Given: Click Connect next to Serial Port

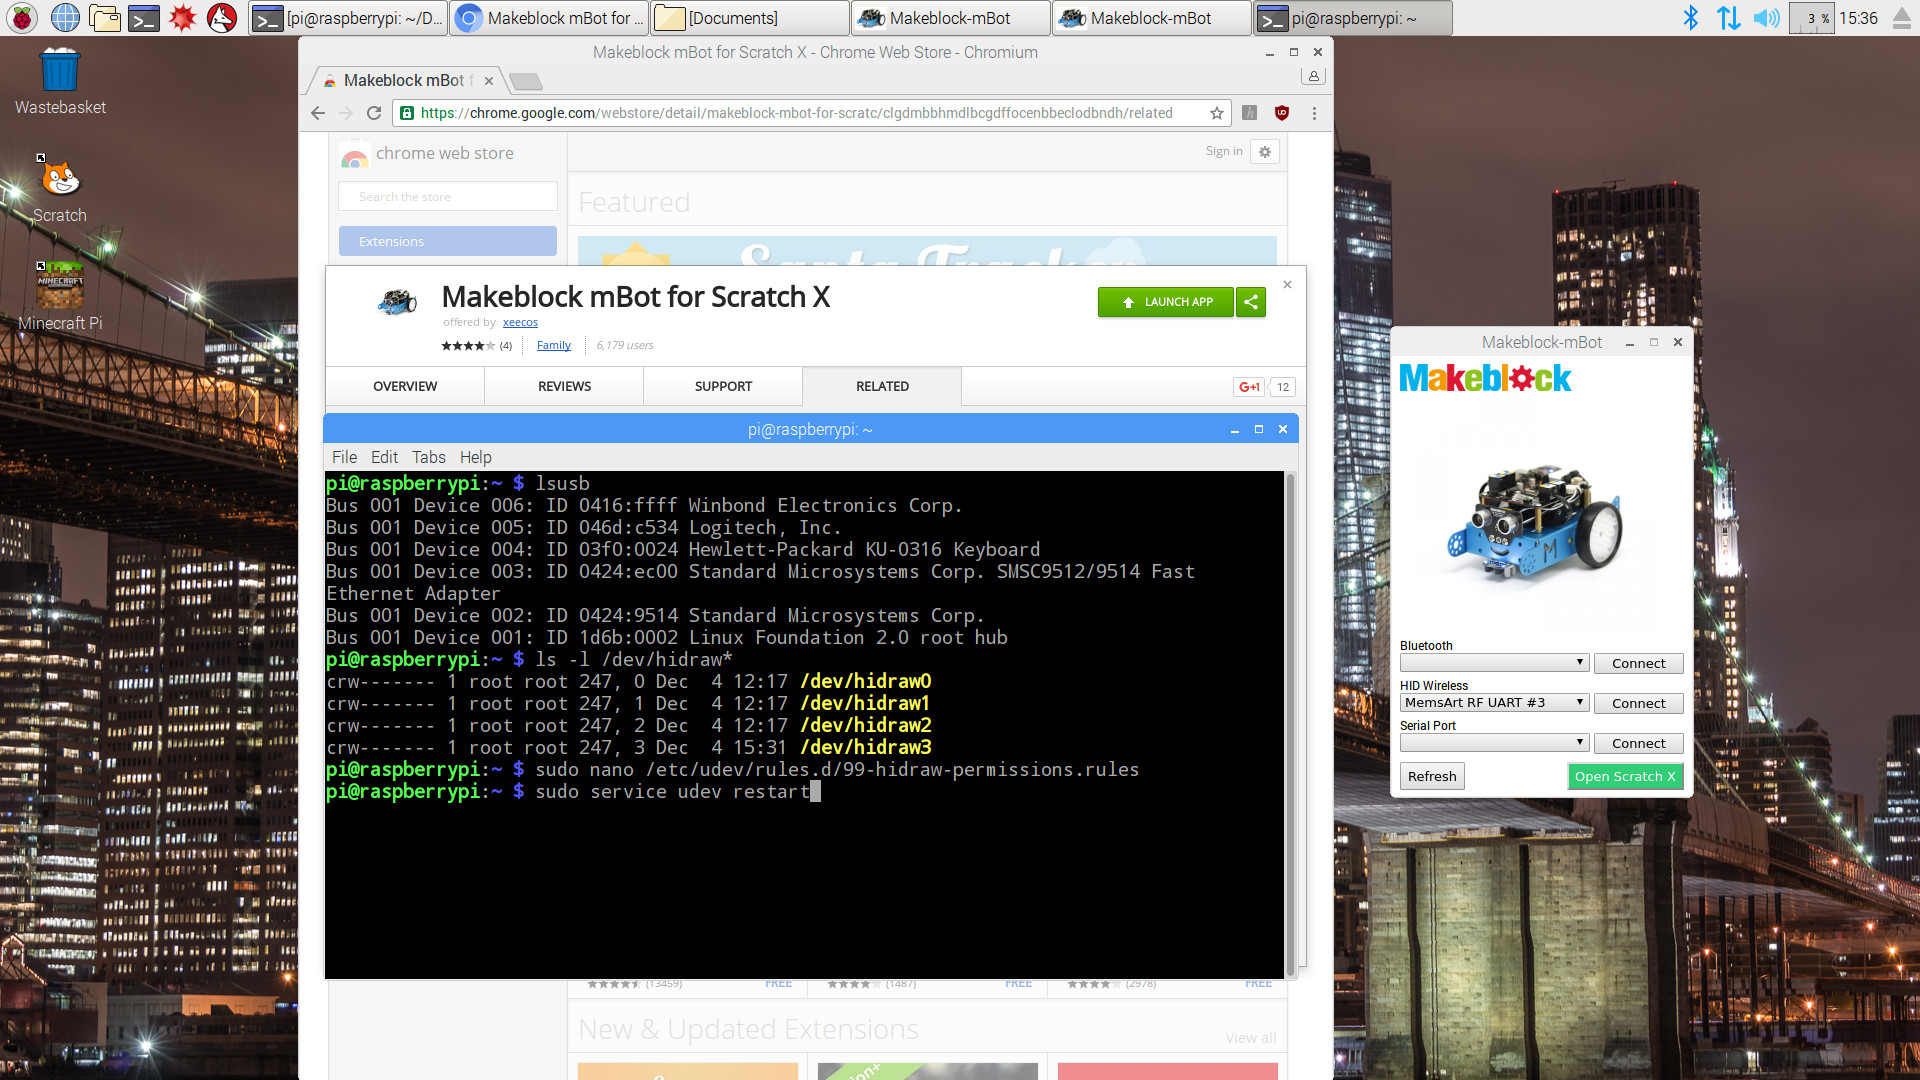Looking at the screenshot, I should point(1639,743).
